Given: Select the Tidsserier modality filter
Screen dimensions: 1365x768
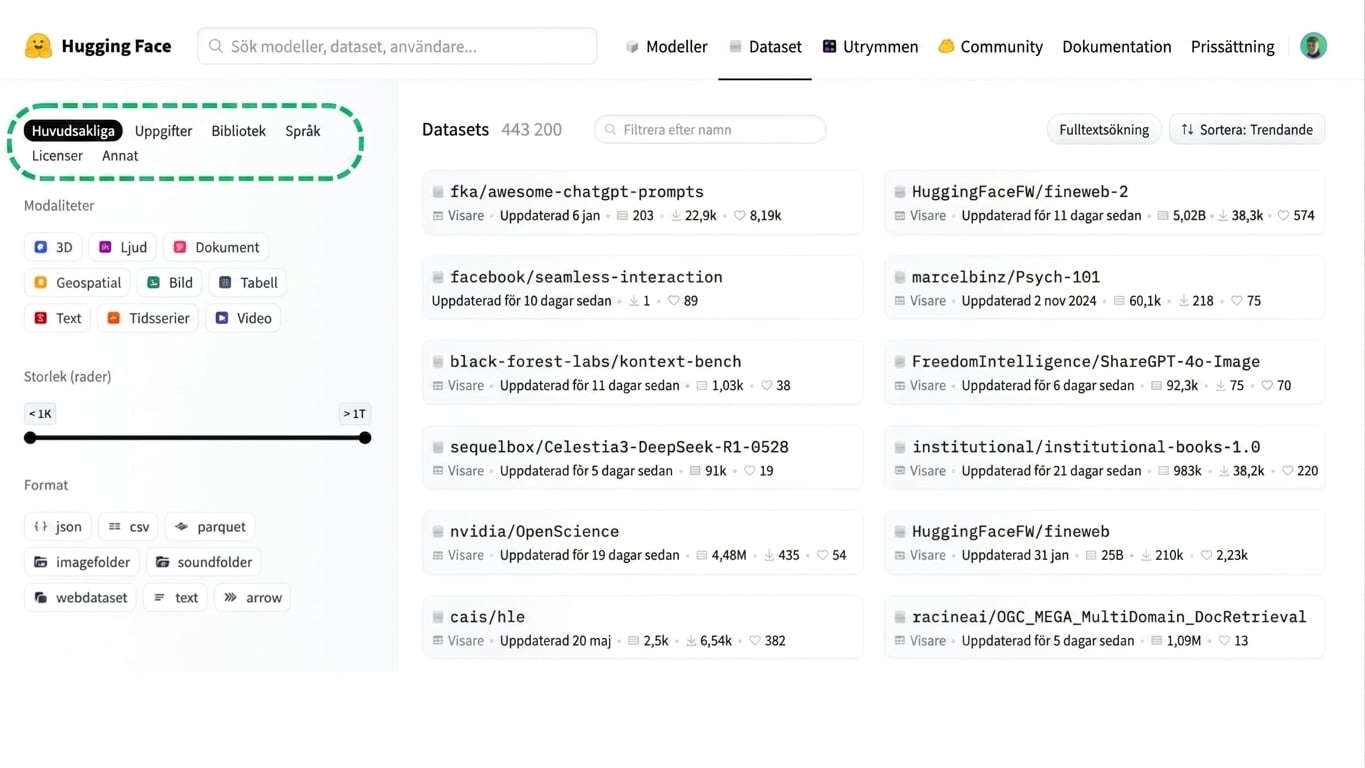Looking at the screenshot, I should point(148,318).
